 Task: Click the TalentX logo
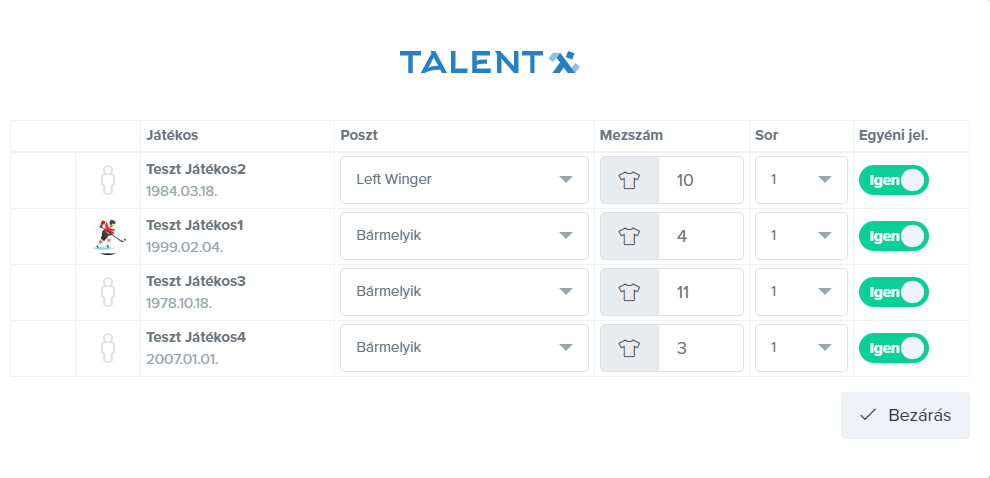tap(489, 62)
